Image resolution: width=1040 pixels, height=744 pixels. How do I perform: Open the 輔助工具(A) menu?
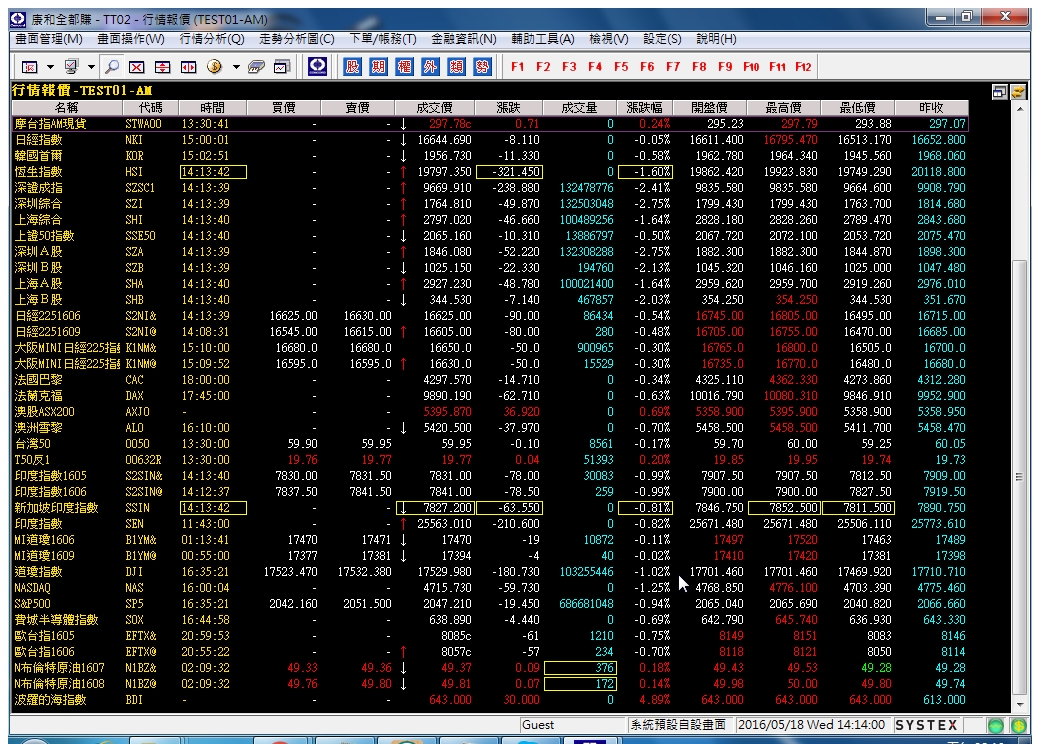543,39
